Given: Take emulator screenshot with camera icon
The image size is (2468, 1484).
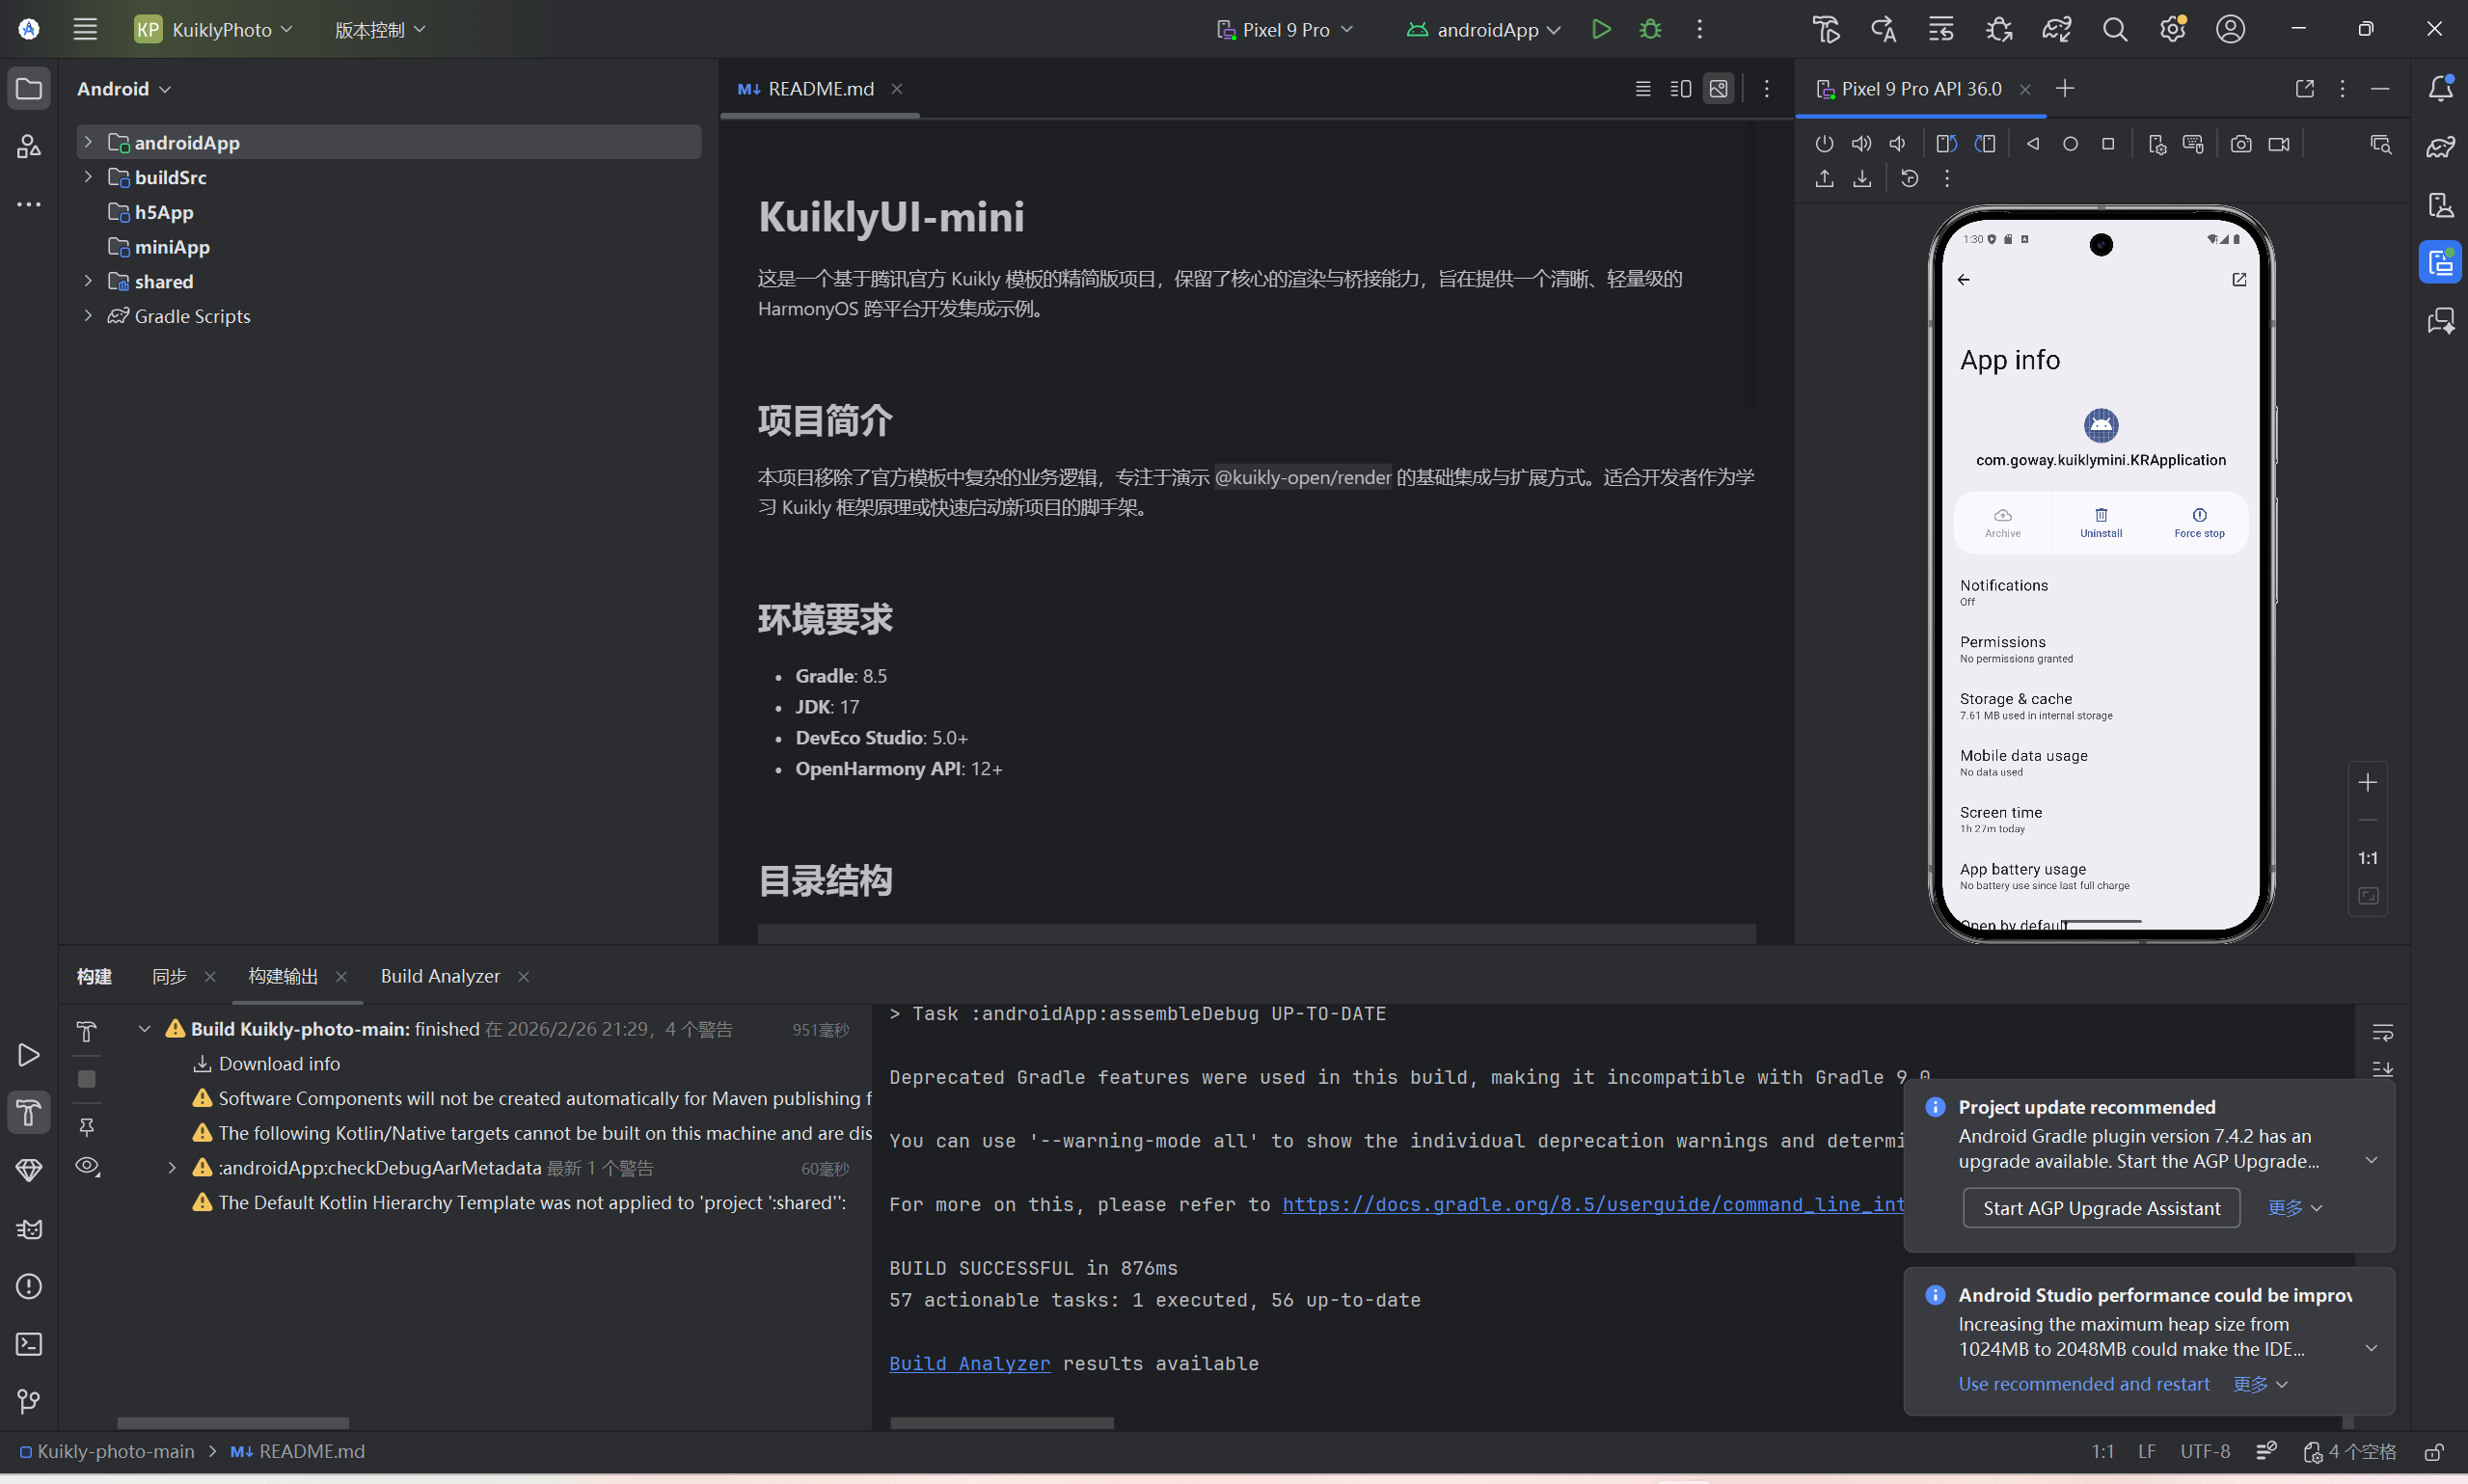Looking at the screenshot, I should tap(2240, 144).
